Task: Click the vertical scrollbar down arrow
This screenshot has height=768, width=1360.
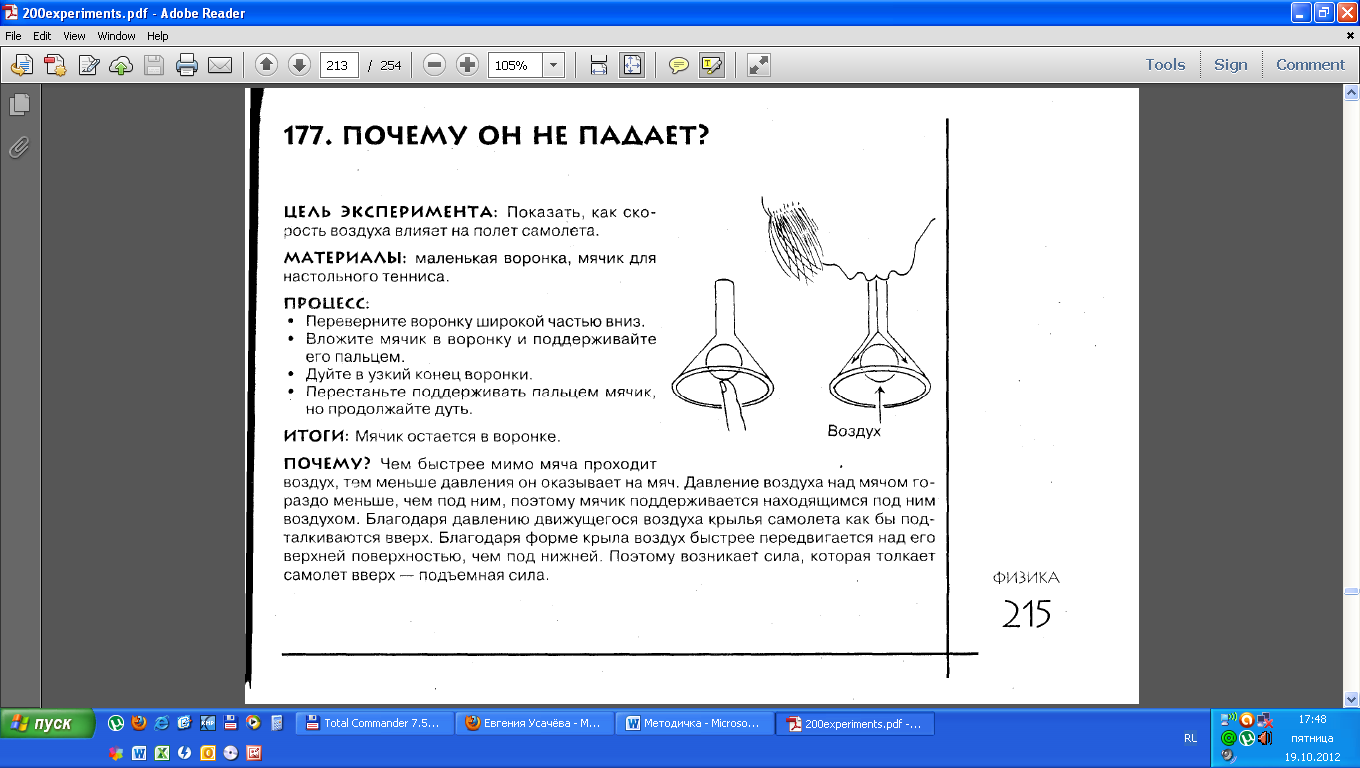Action: click(1351, 698)
